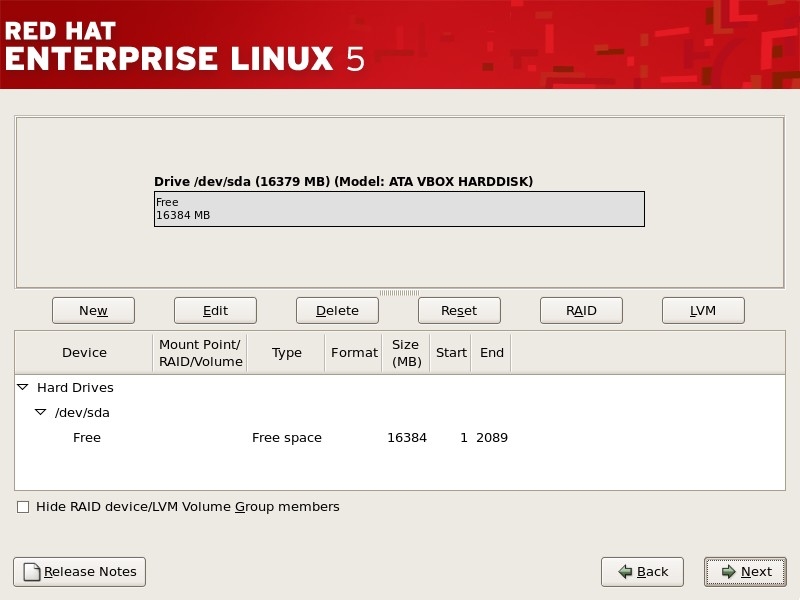Click the Mount Point/RAID/Volume column header

point(200,353)
